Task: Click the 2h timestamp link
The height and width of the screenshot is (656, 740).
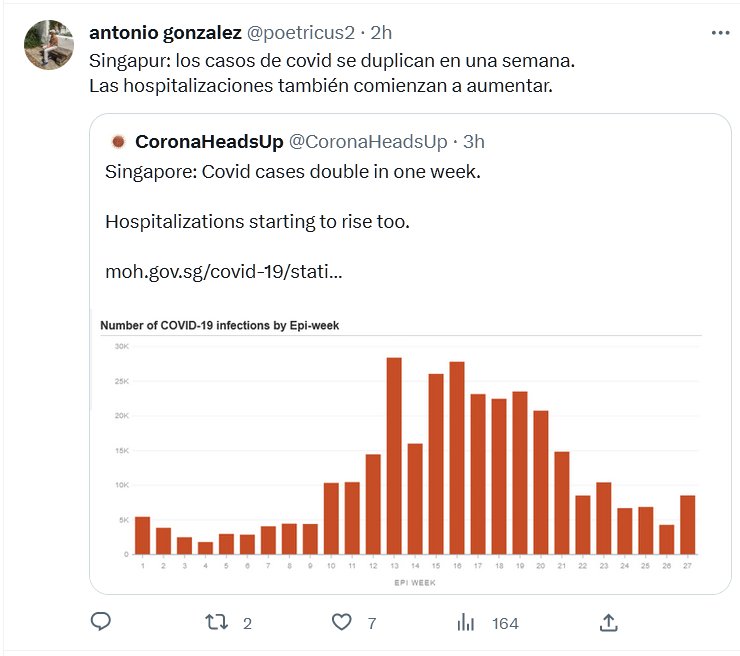Action: pyautogui.click(x=381, y=33)
